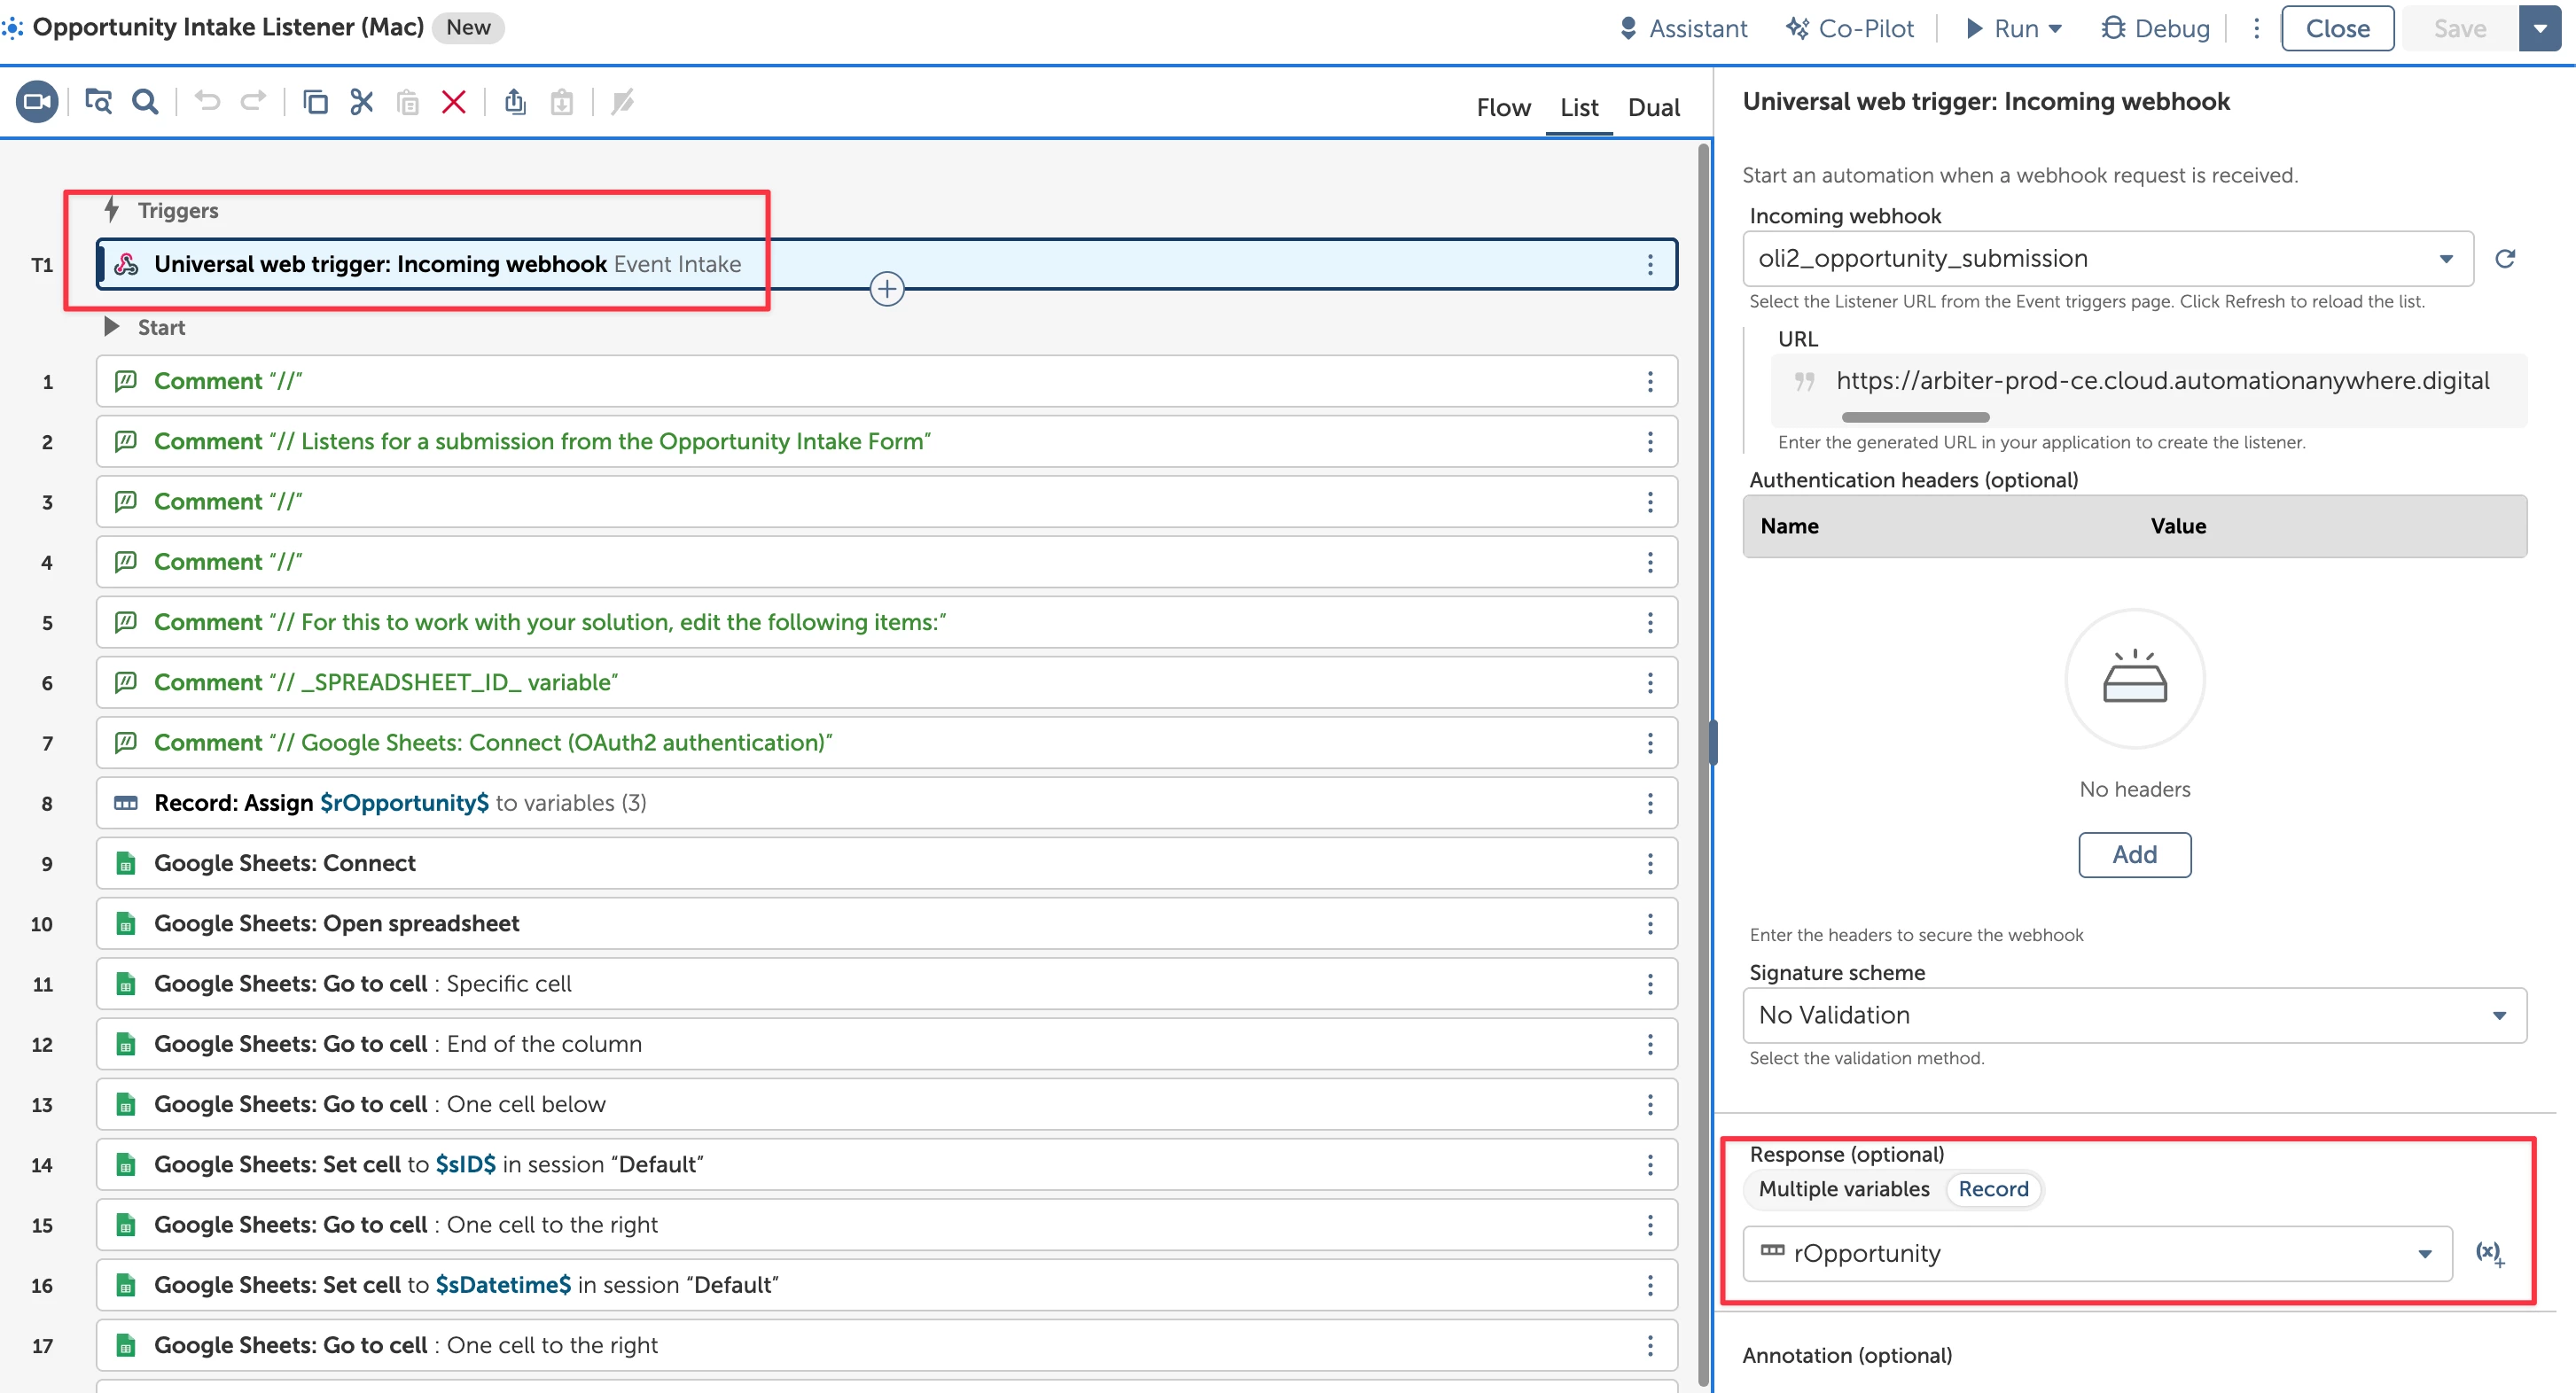
Task: Select the Google Sheets: Open spreadsheet action
Action: pos(886,923)
